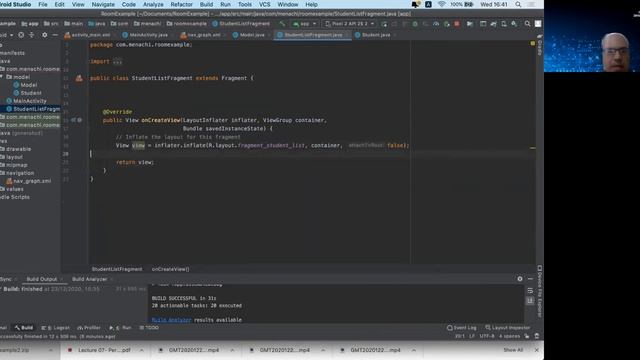Open the Logcat tool window
This screenshot has width=640, height=360.
tap(56, 328)
